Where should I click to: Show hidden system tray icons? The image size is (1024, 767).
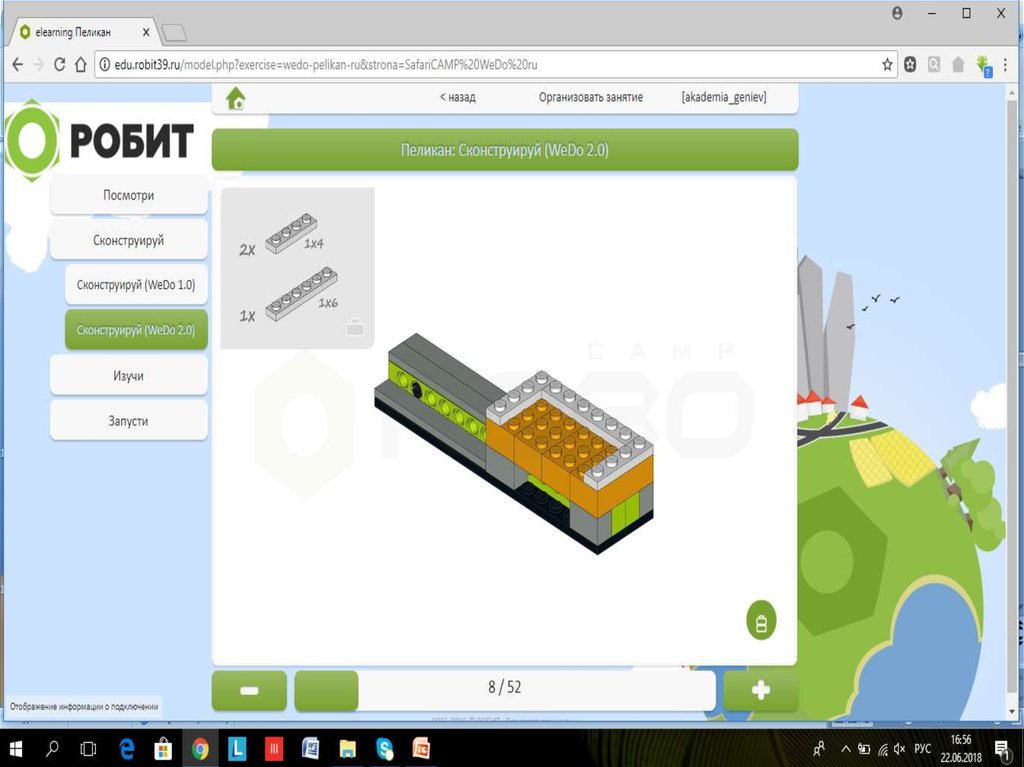[845, 748]
